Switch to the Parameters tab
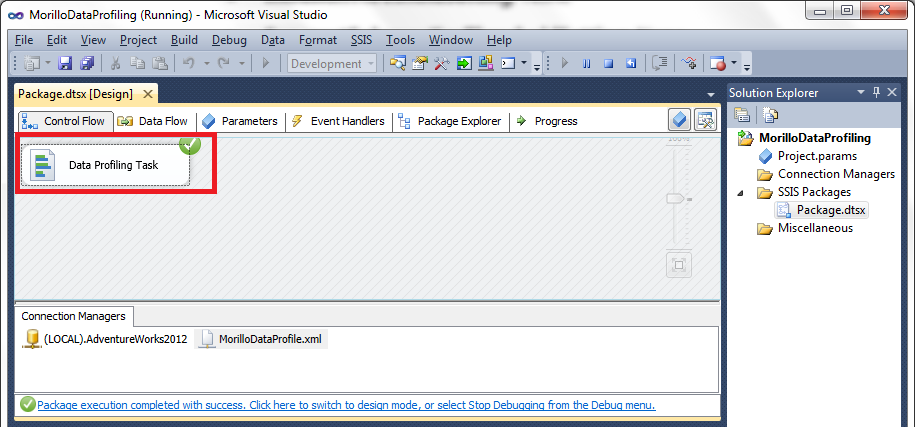 pos(240,121)
